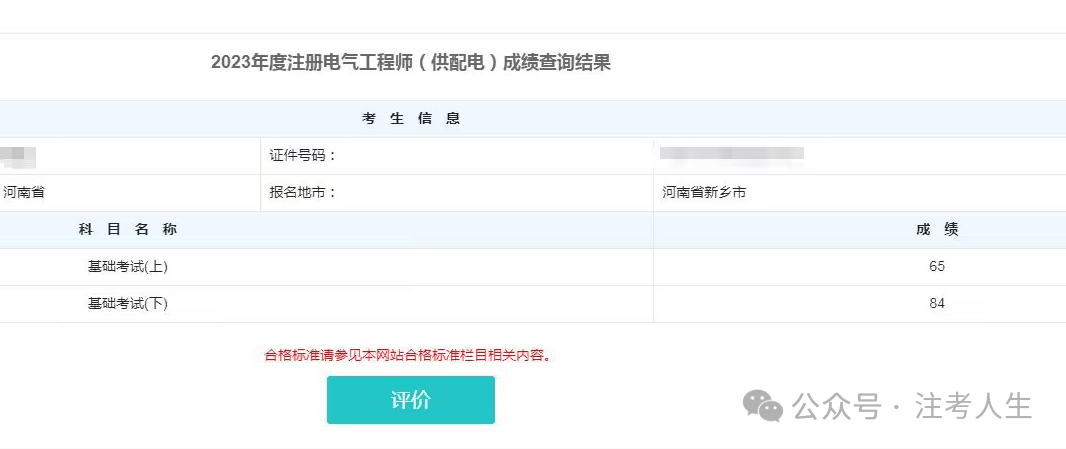The image size is (1066, 449).
Task: Click the 河南省新乡市 city value
Action: (704, 192)
